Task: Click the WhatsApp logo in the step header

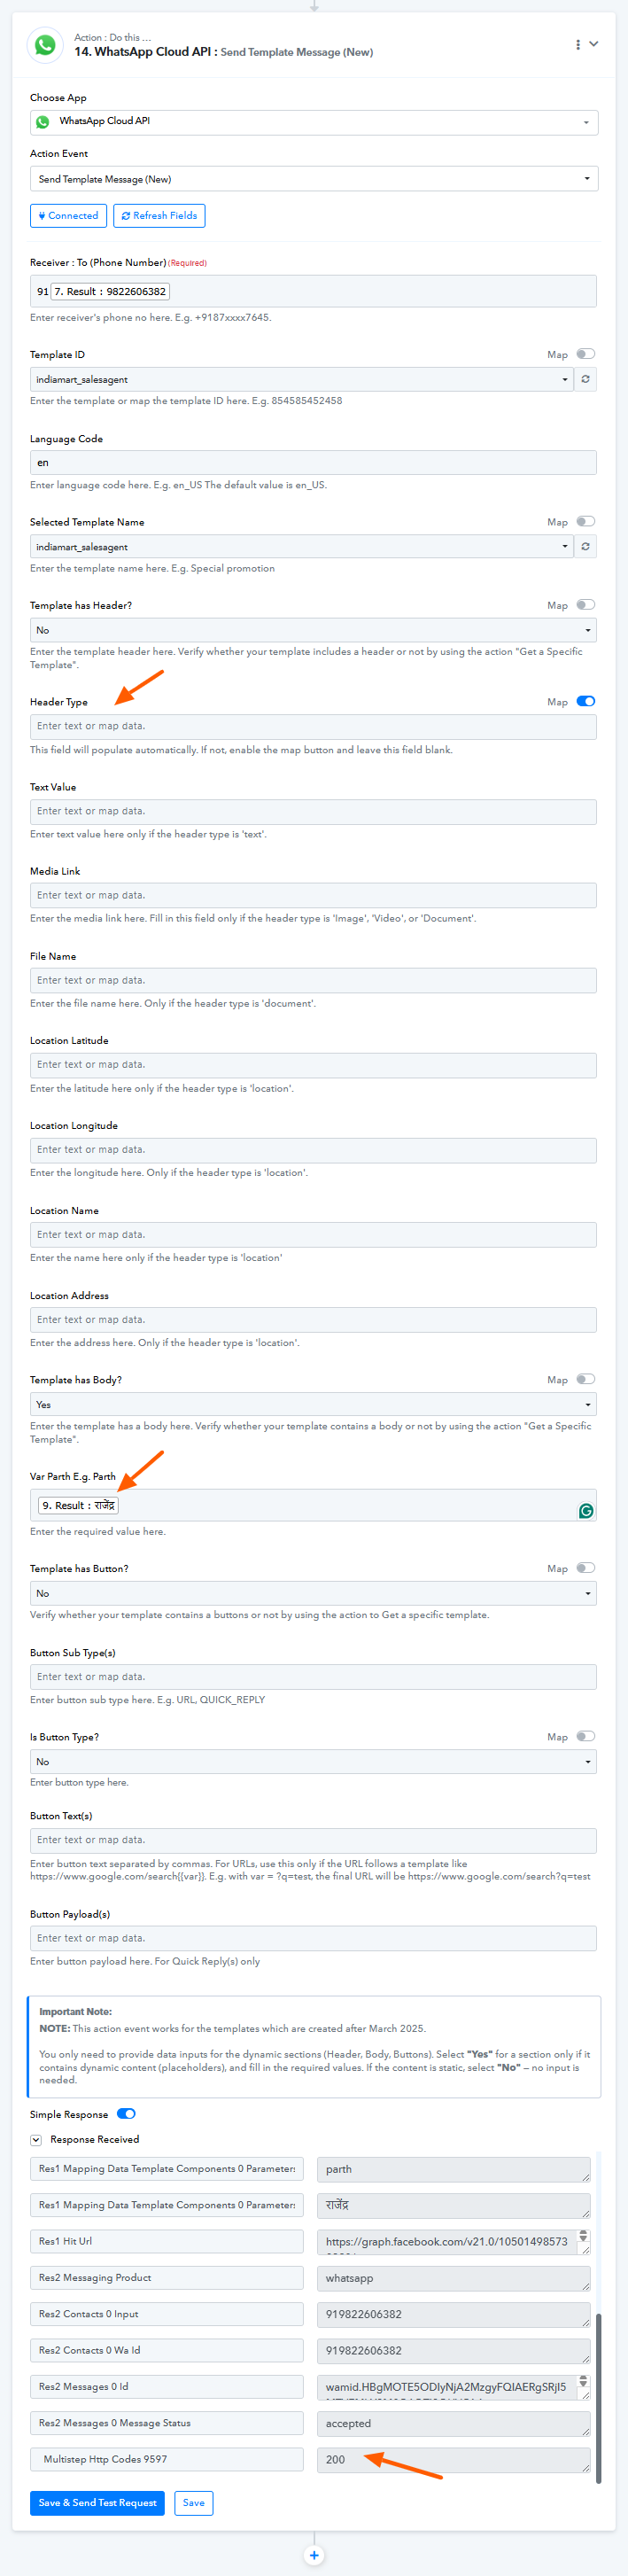Action: point(45,45)
